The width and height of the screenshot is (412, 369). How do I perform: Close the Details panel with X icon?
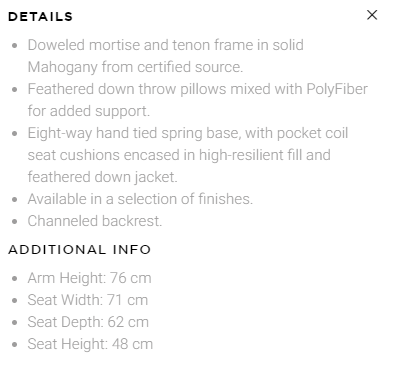pos(372,15)
